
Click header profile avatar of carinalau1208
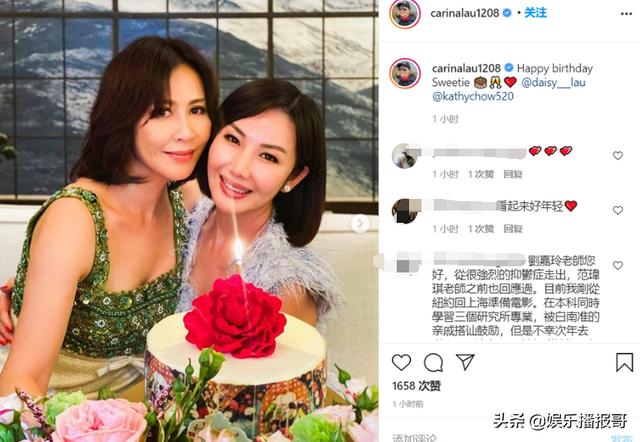[x=405, y=13]
